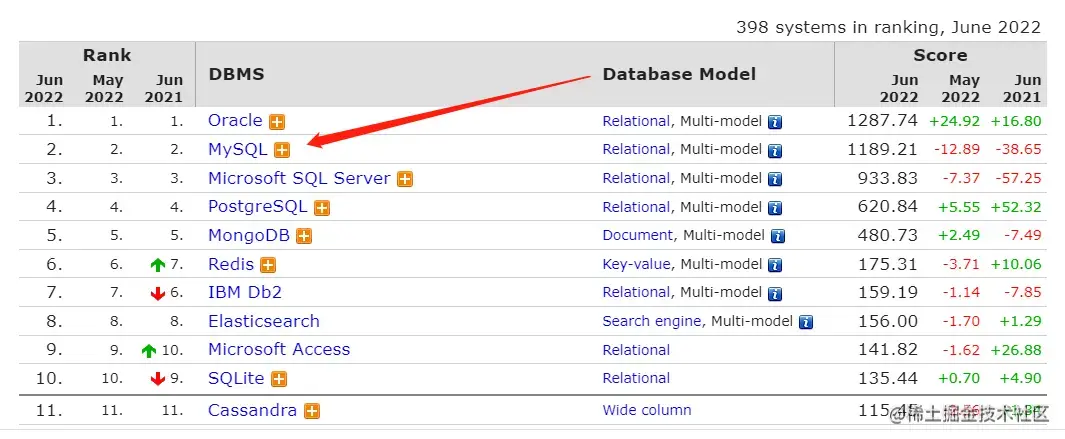
Task: Click the score value 1287.74
Action: pyautogui.click(x=882, y=121)
